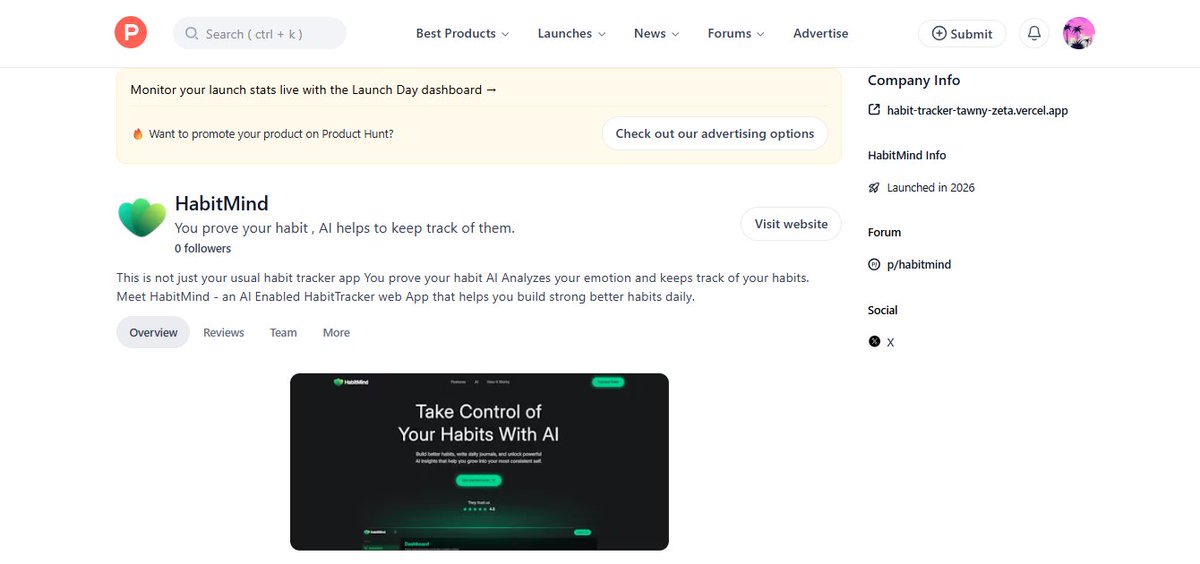Click the Forum section heading
This screenshot has height=564, width=1200.
884,232
